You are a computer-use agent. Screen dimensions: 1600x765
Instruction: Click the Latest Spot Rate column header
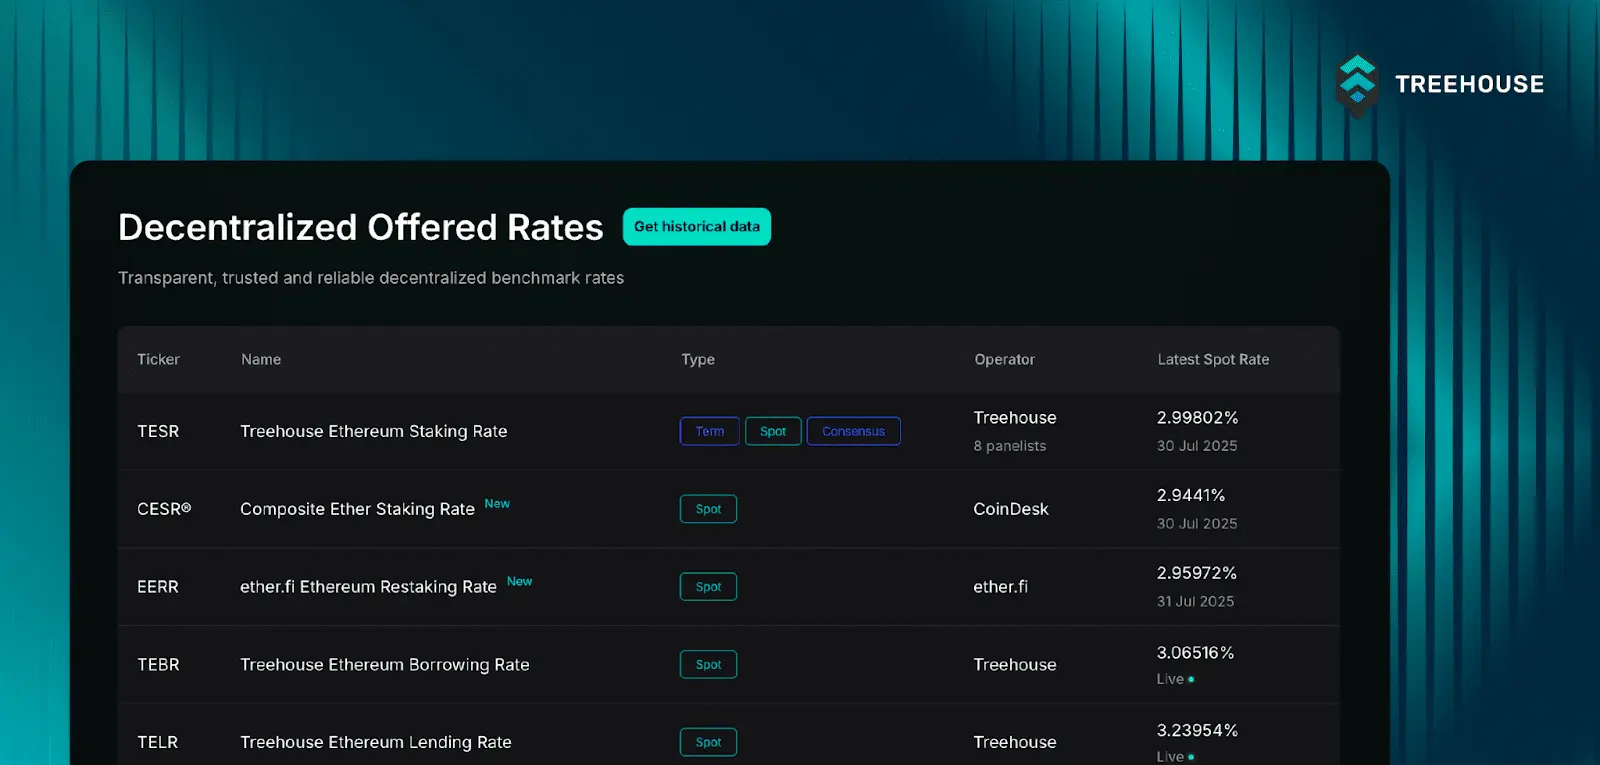pos(1213,359)
